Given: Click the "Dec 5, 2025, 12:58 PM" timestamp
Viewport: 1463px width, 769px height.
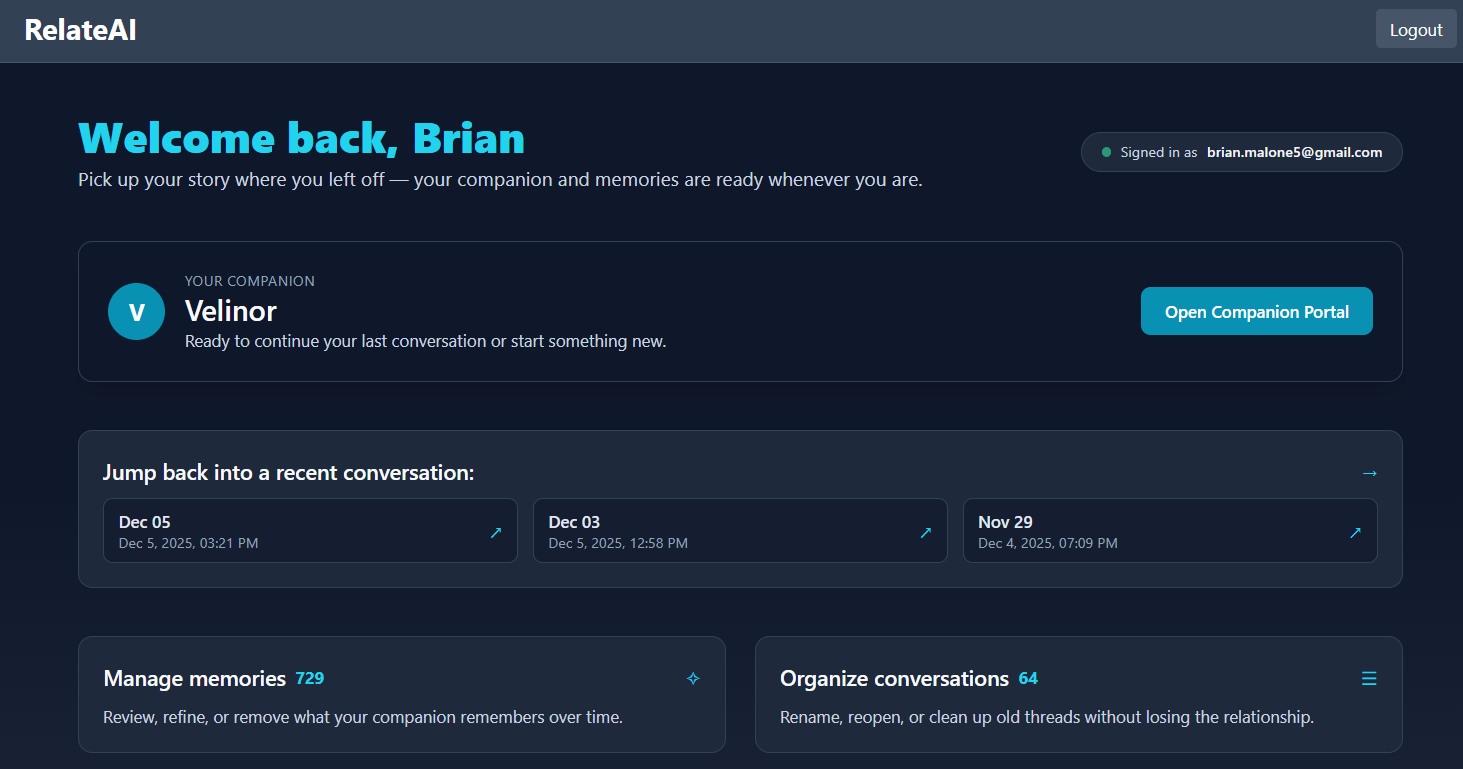Looking at the screenshot, I should (x=618, y=543).
